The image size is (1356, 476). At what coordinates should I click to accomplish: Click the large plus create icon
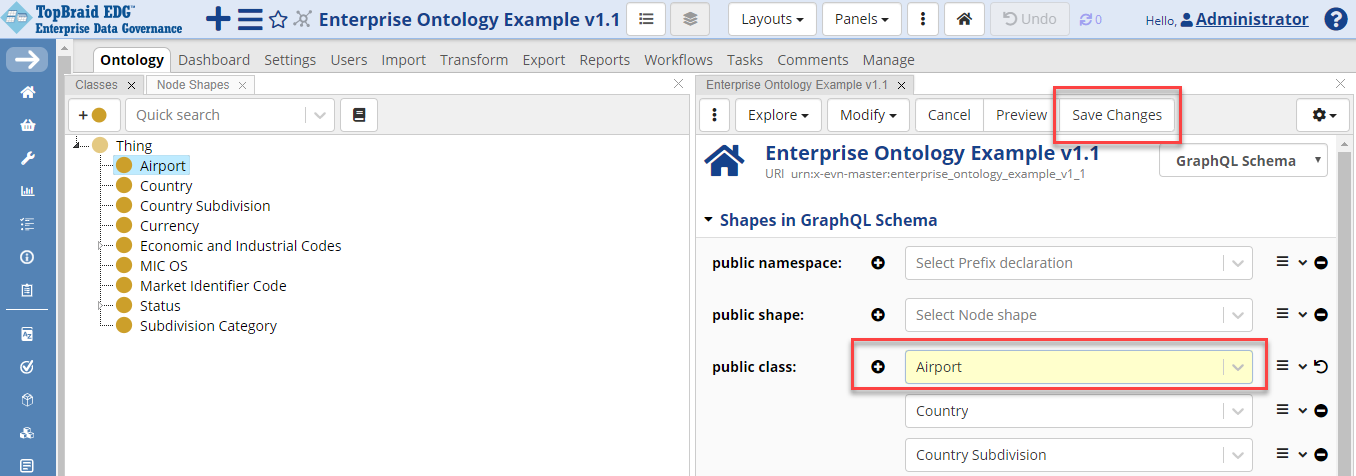click(x=218, y=19)
